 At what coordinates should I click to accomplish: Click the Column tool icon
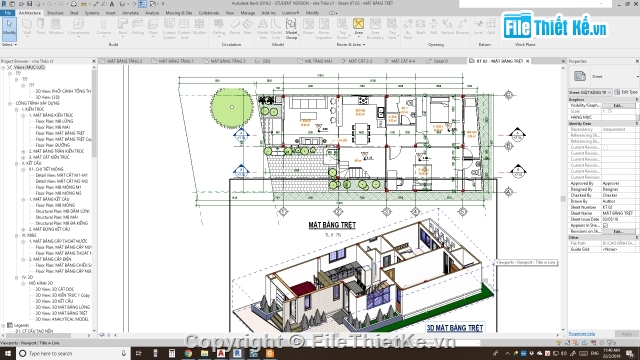coord(103,24)
